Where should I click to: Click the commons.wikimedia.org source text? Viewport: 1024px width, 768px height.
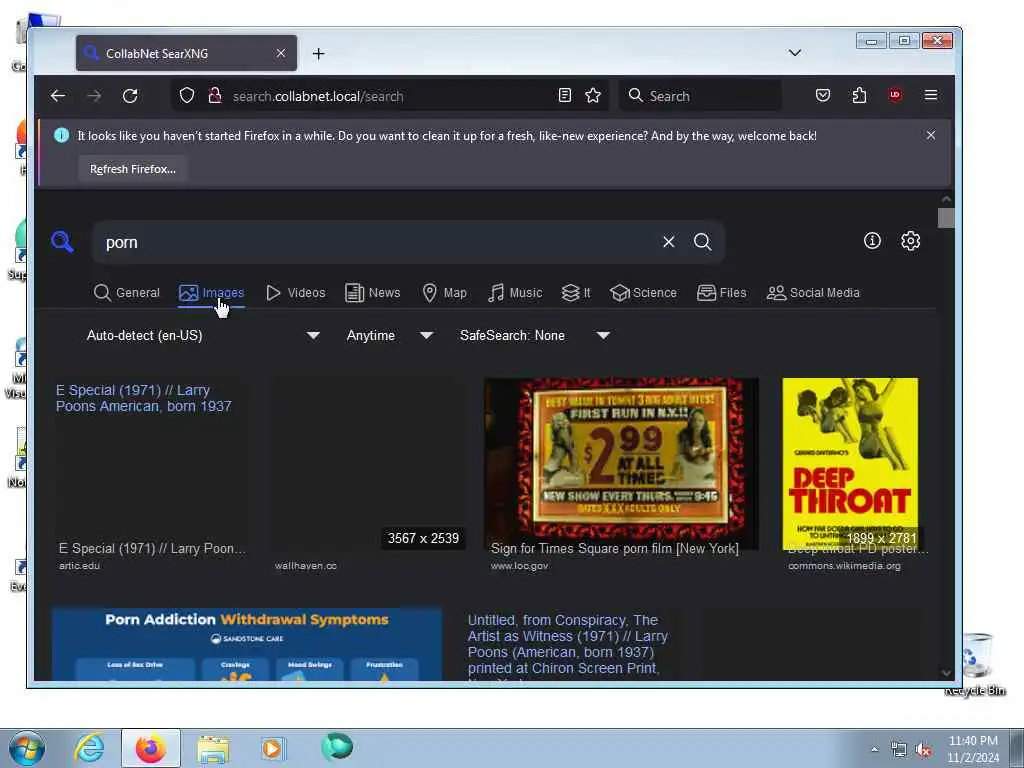coord(844,566)
